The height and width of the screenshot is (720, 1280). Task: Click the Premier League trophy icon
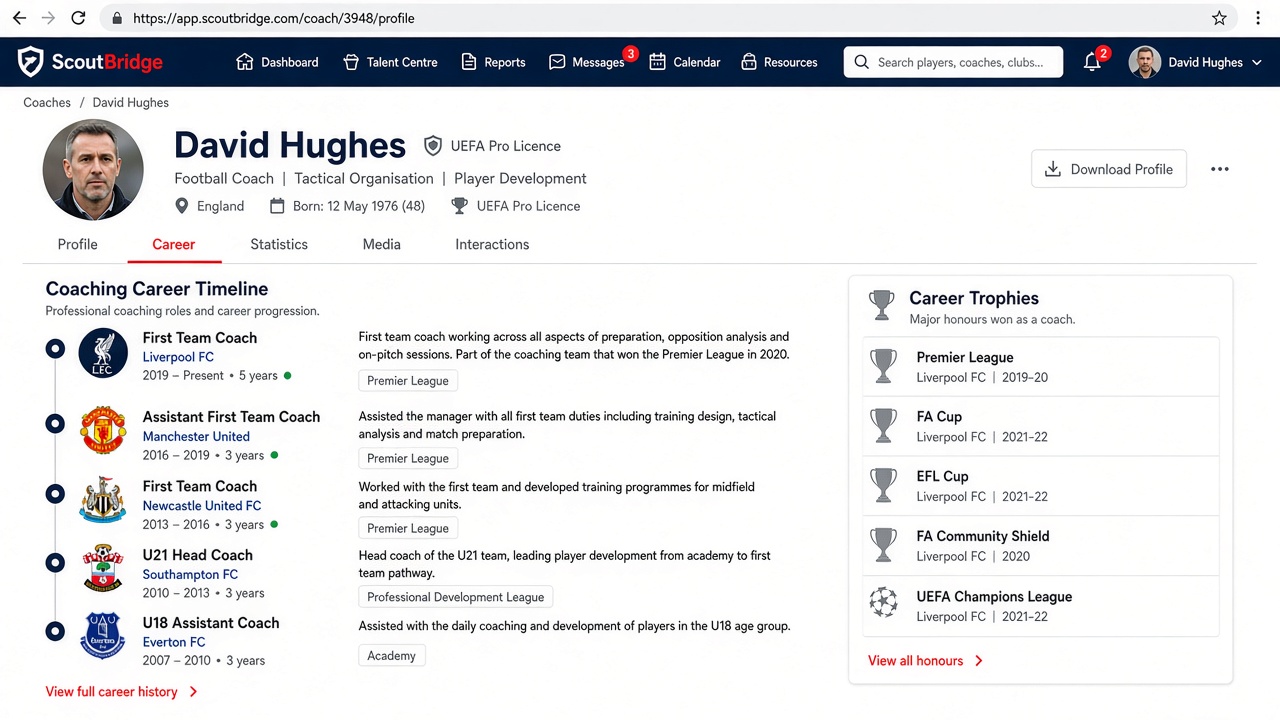coord(884,366)
